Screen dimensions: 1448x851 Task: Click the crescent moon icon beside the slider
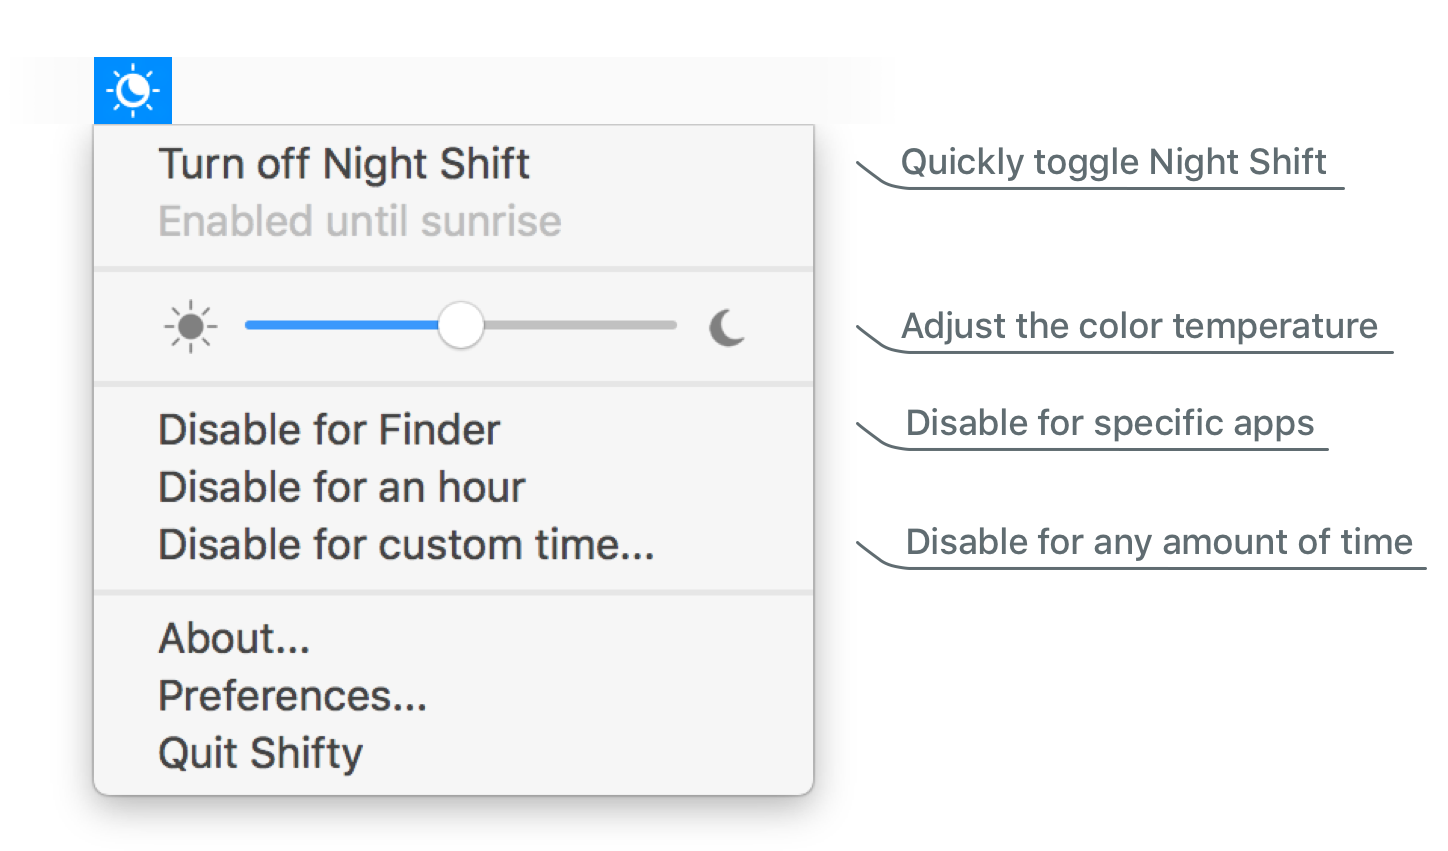[x=727, y=327]
